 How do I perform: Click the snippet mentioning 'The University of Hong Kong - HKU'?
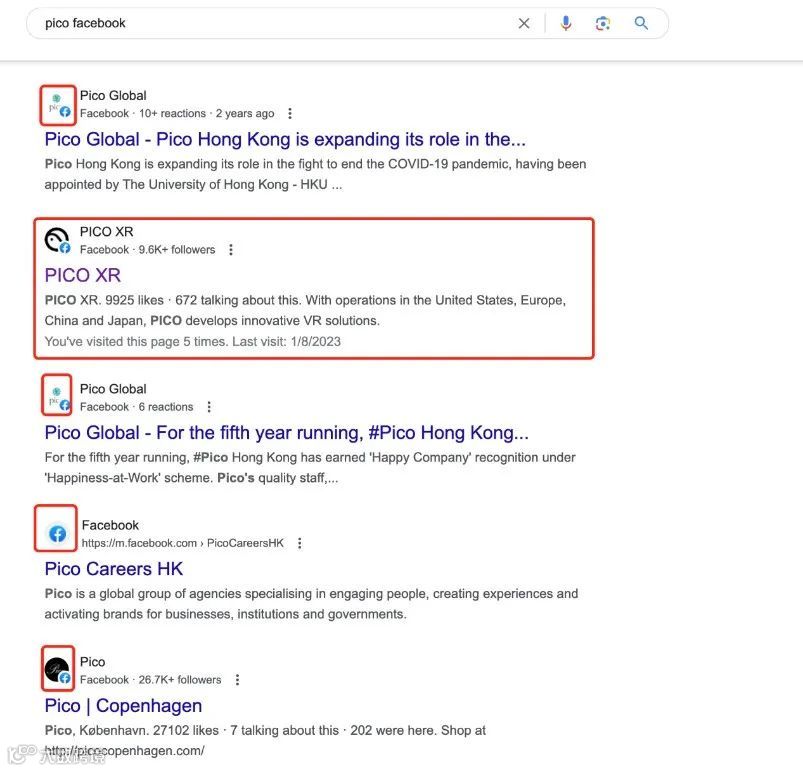pos(315,174)
